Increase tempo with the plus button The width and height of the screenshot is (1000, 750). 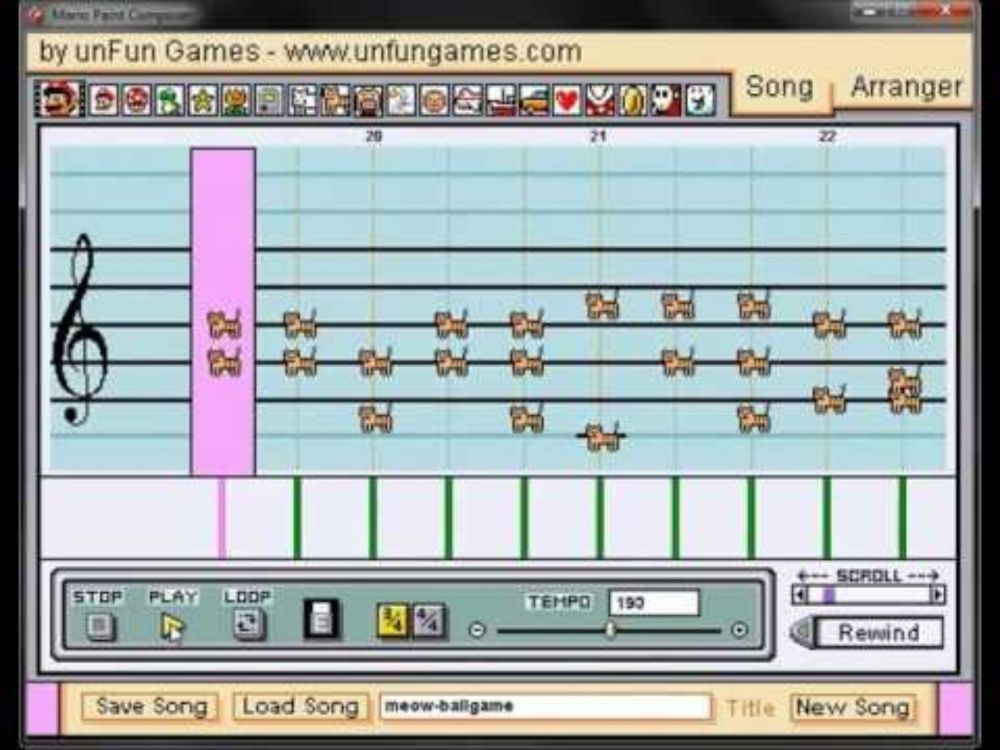click(739, 631)
